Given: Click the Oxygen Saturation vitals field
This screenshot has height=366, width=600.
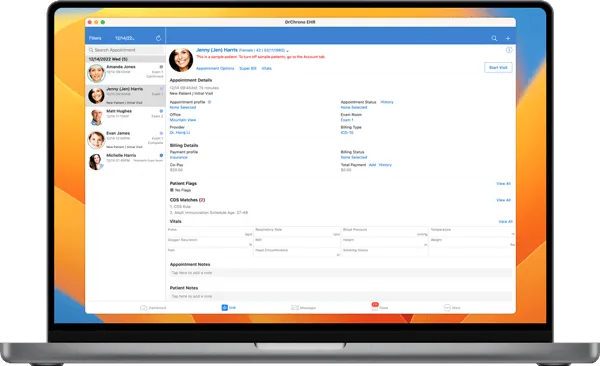Looking at the screenshot, I should tap(210, 242).
